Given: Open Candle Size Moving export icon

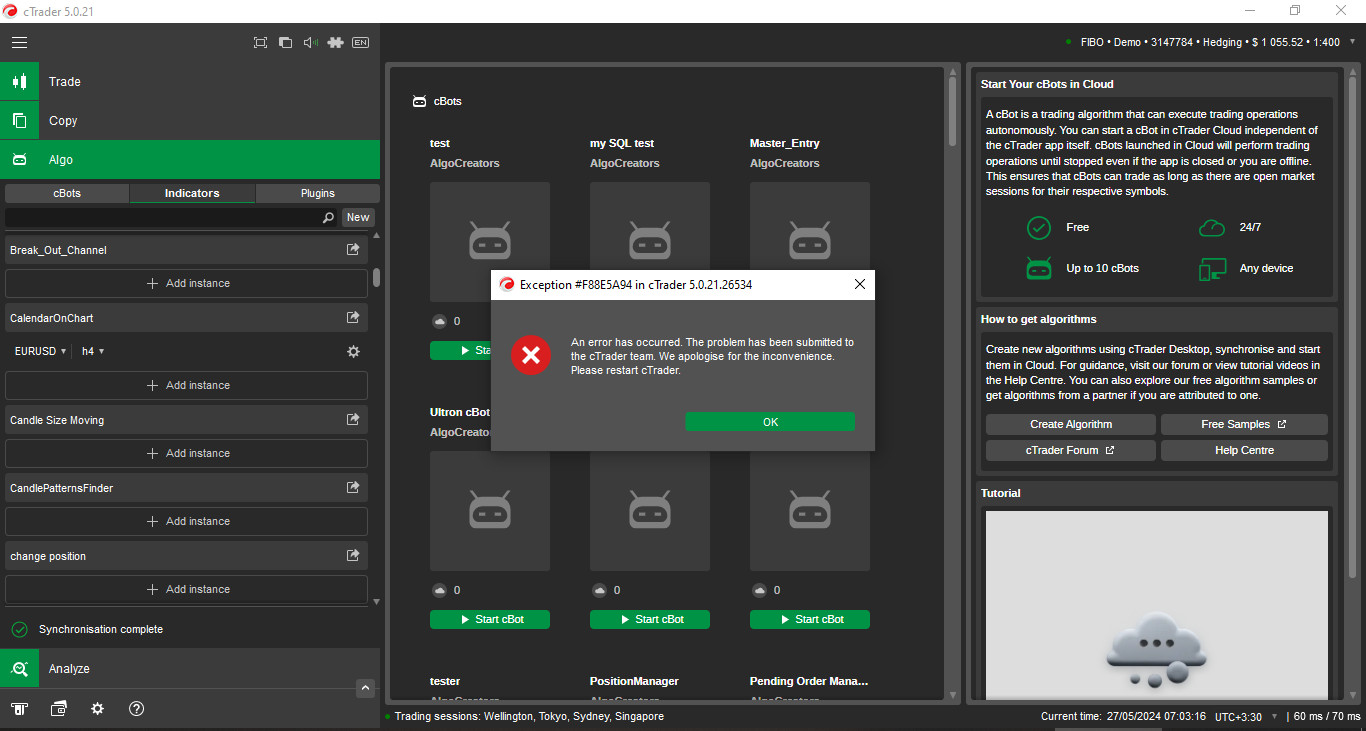Looking at the screenshot, I should tap(353, 420).
